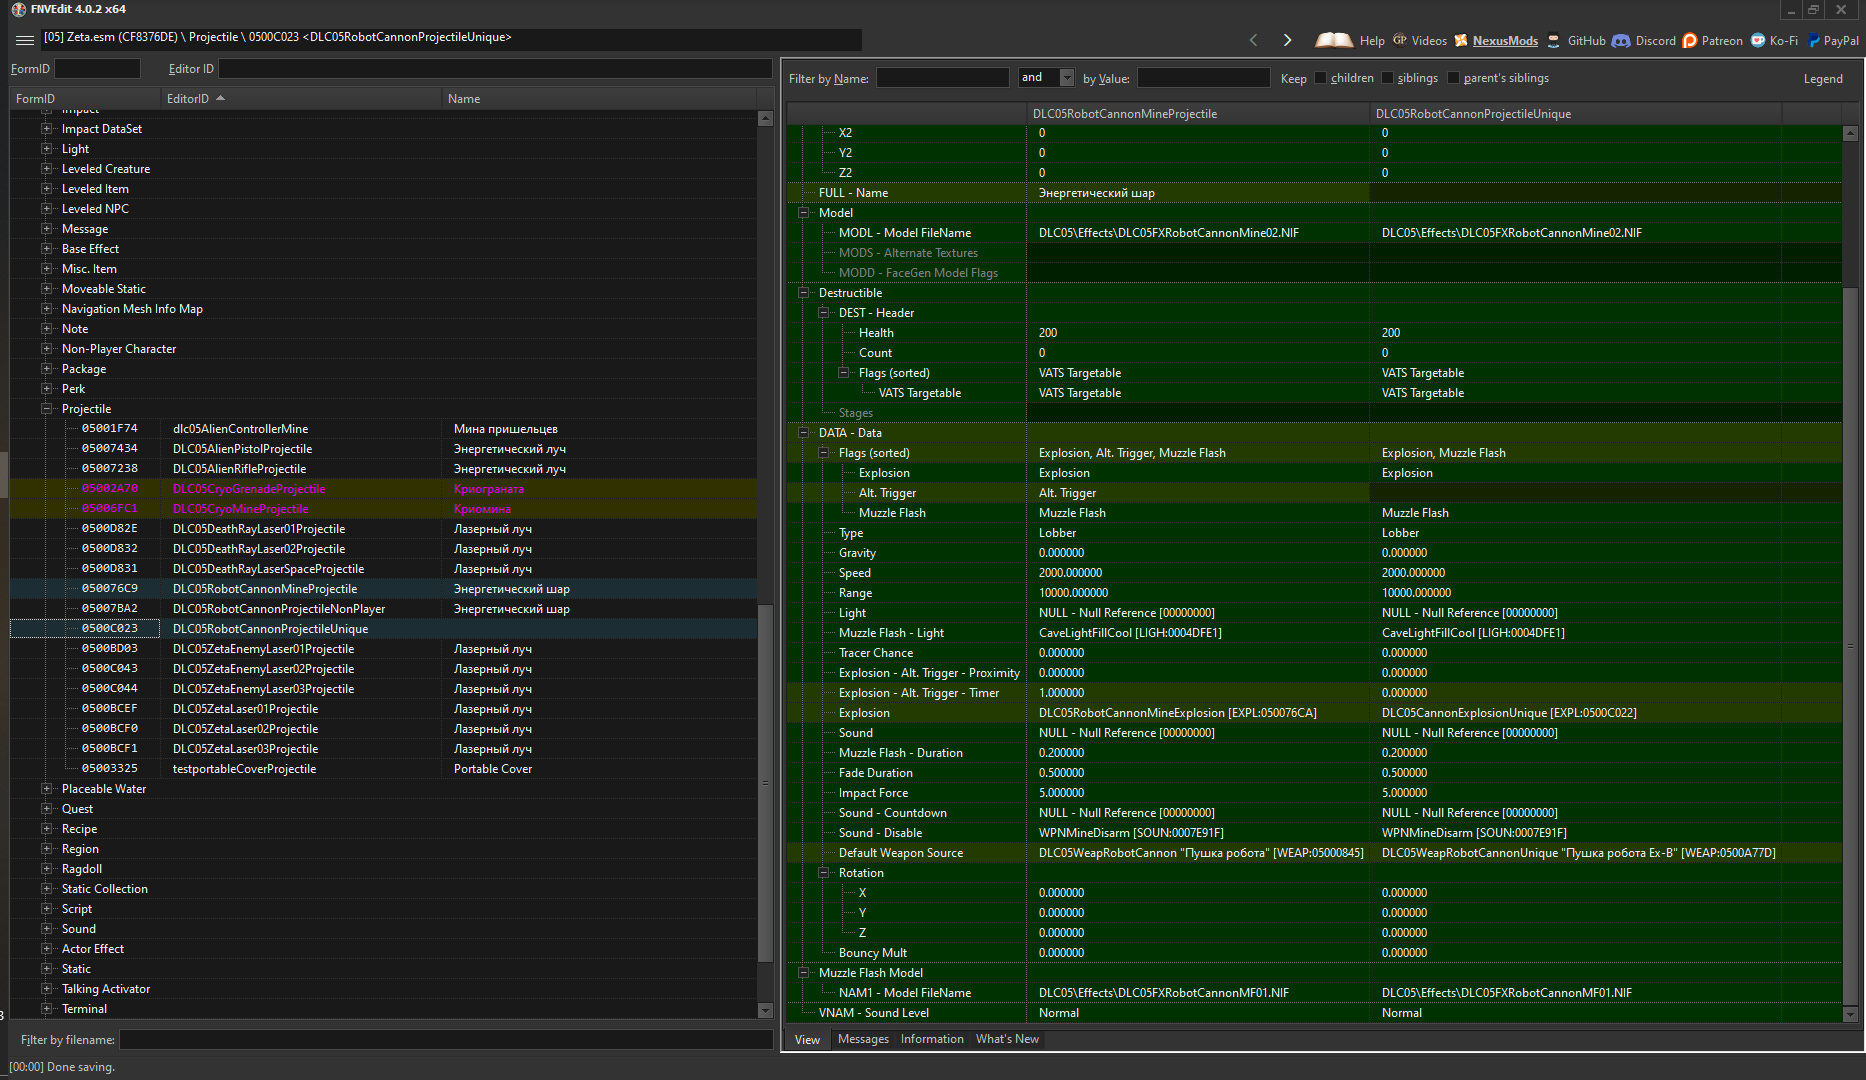Click the Discord logo icon
Screen dimensions: 1866x1080
[x=1621, y=41]
